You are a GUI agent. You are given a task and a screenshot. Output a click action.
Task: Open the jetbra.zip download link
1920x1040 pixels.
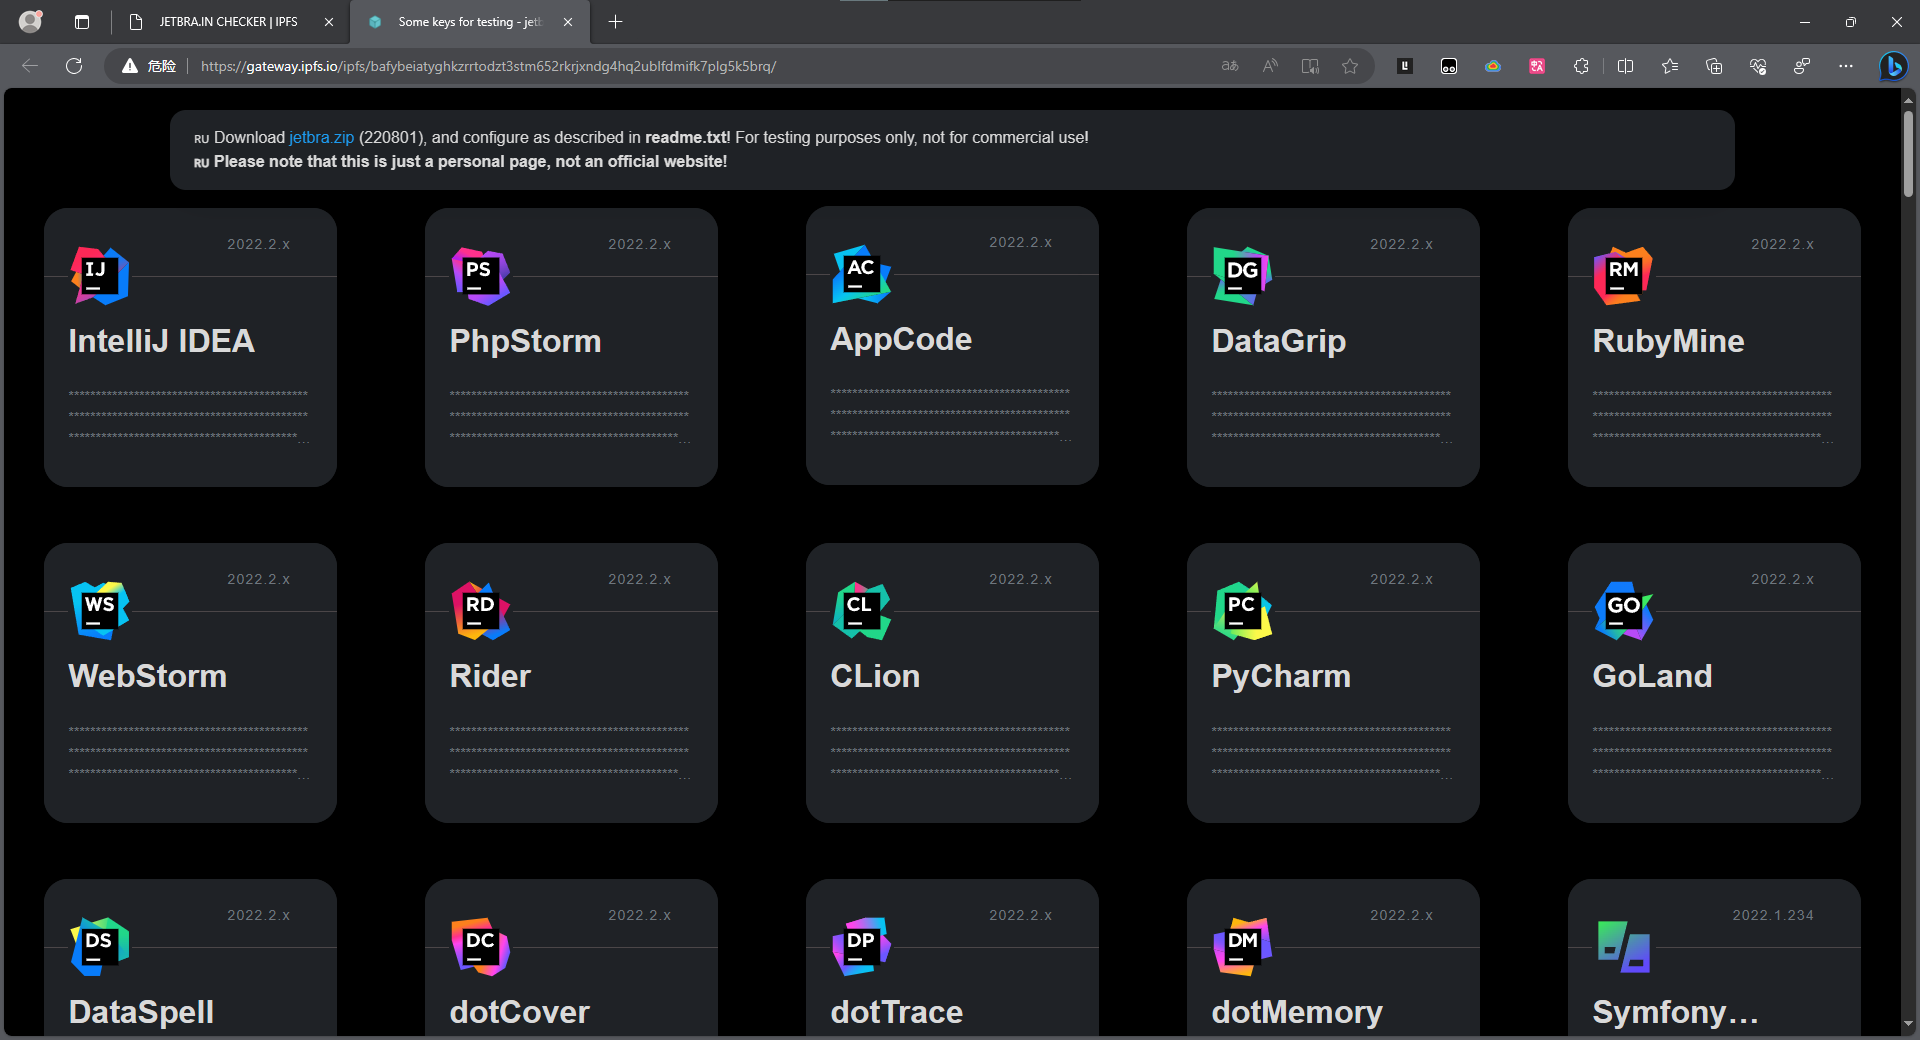point(321,138)
